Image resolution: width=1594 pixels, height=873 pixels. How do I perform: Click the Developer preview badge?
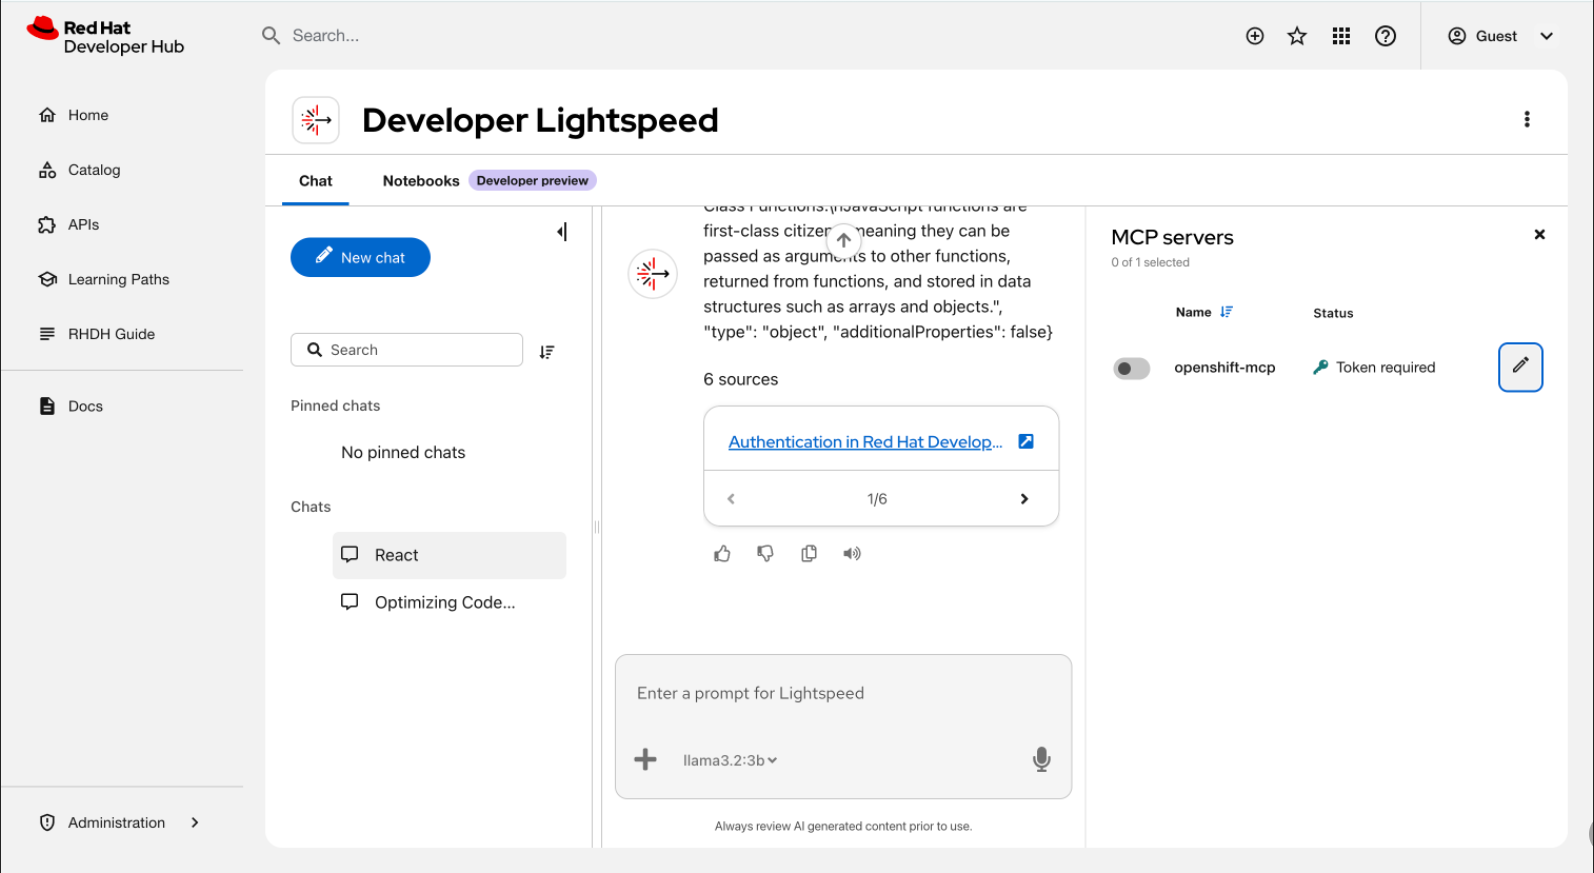pos(532,181)
